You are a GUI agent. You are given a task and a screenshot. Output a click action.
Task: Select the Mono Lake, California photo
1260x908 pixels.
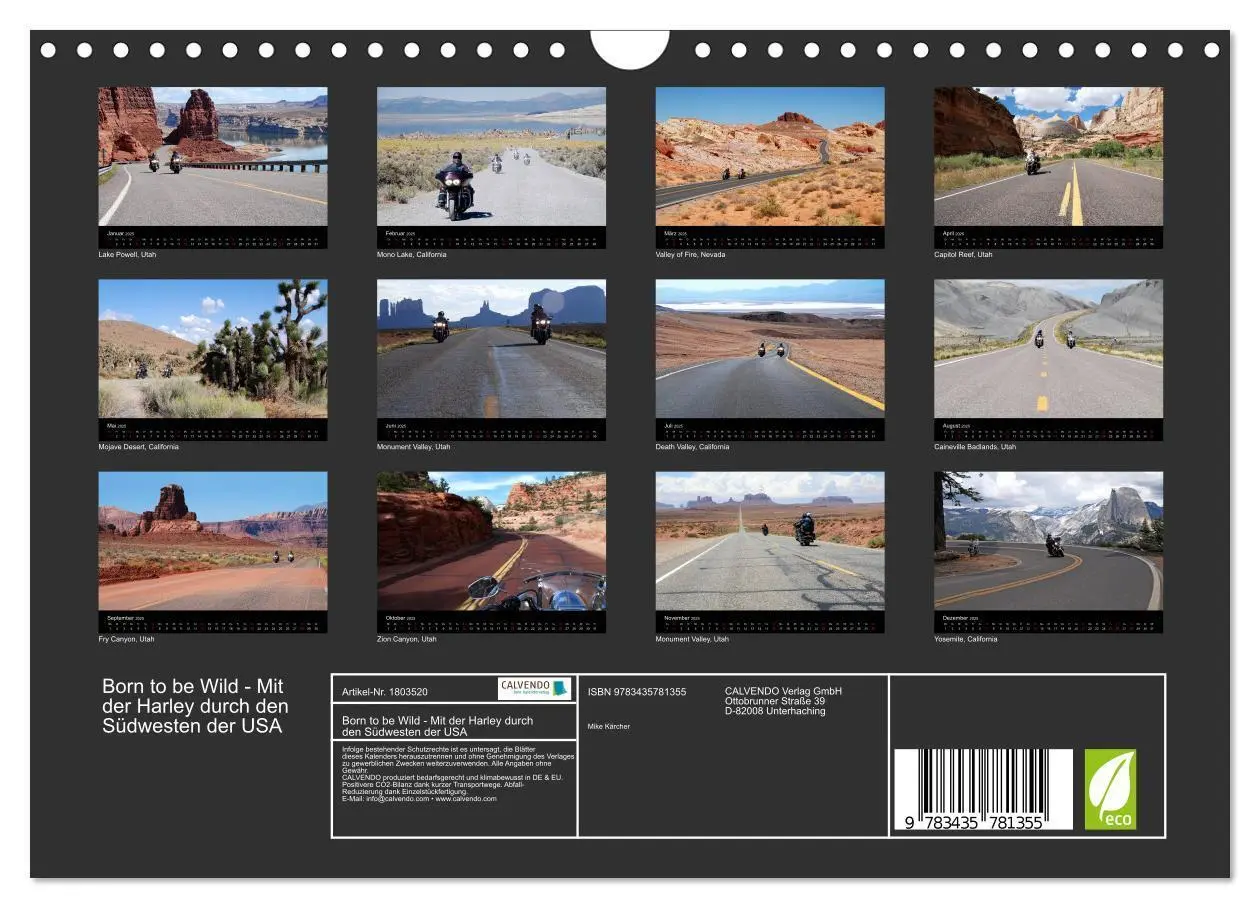pyautogui.click(x=491, y=156)
